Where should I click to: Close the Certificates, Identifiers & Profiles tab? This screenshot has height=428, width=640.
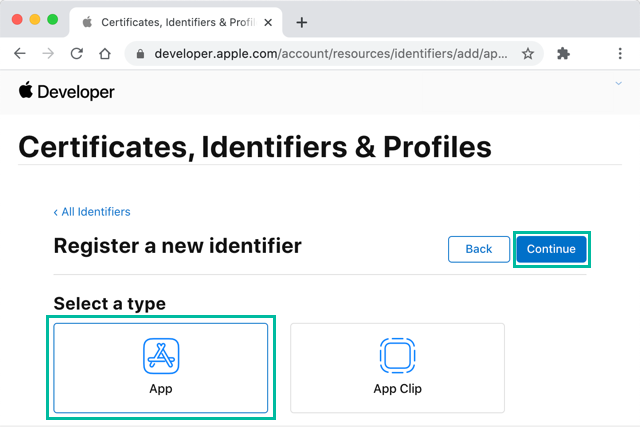pyautogui.click(x=268, y=22)
